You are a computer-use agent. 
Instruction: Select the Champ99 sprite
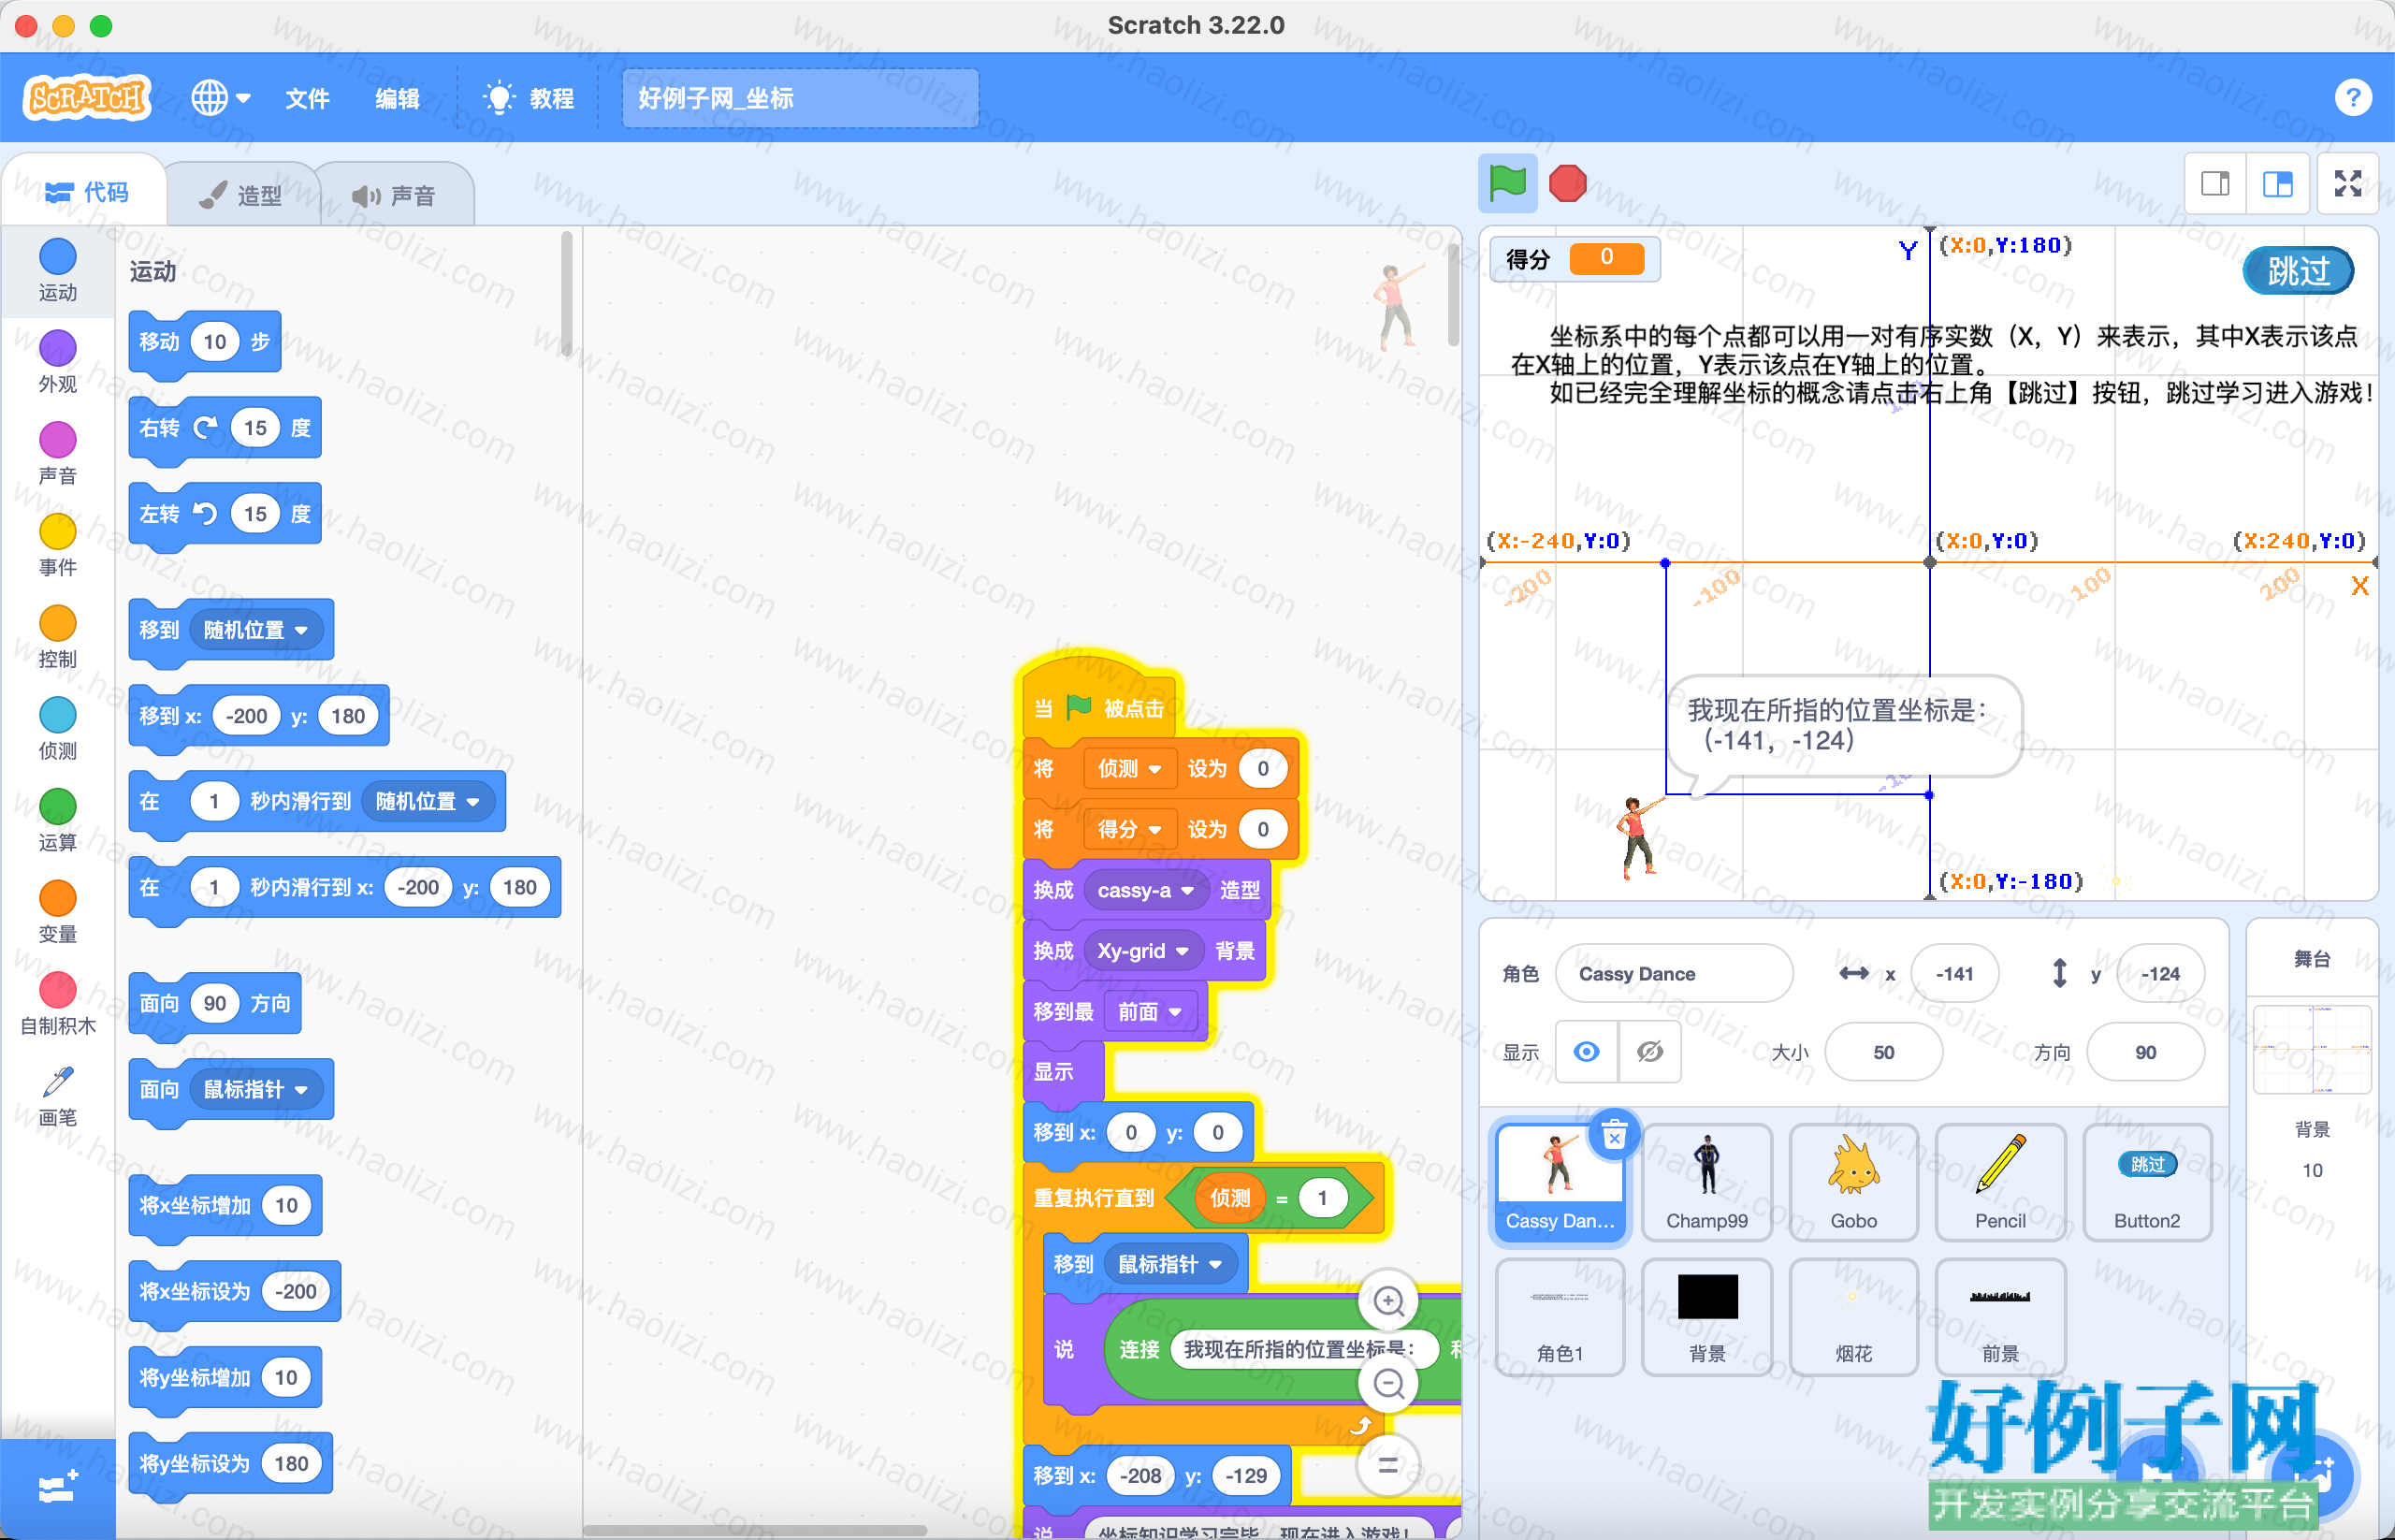pos(1706,1182)
